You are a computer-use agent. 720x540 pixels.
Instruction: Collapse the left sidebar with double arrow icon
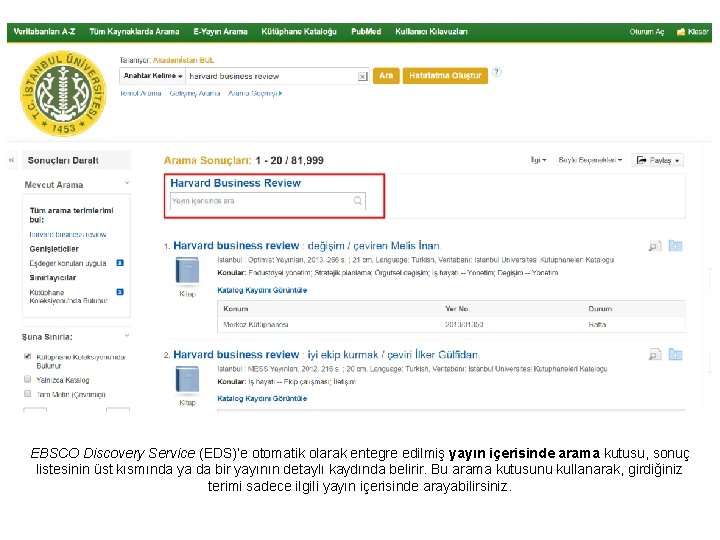click(x=11, y=160)
